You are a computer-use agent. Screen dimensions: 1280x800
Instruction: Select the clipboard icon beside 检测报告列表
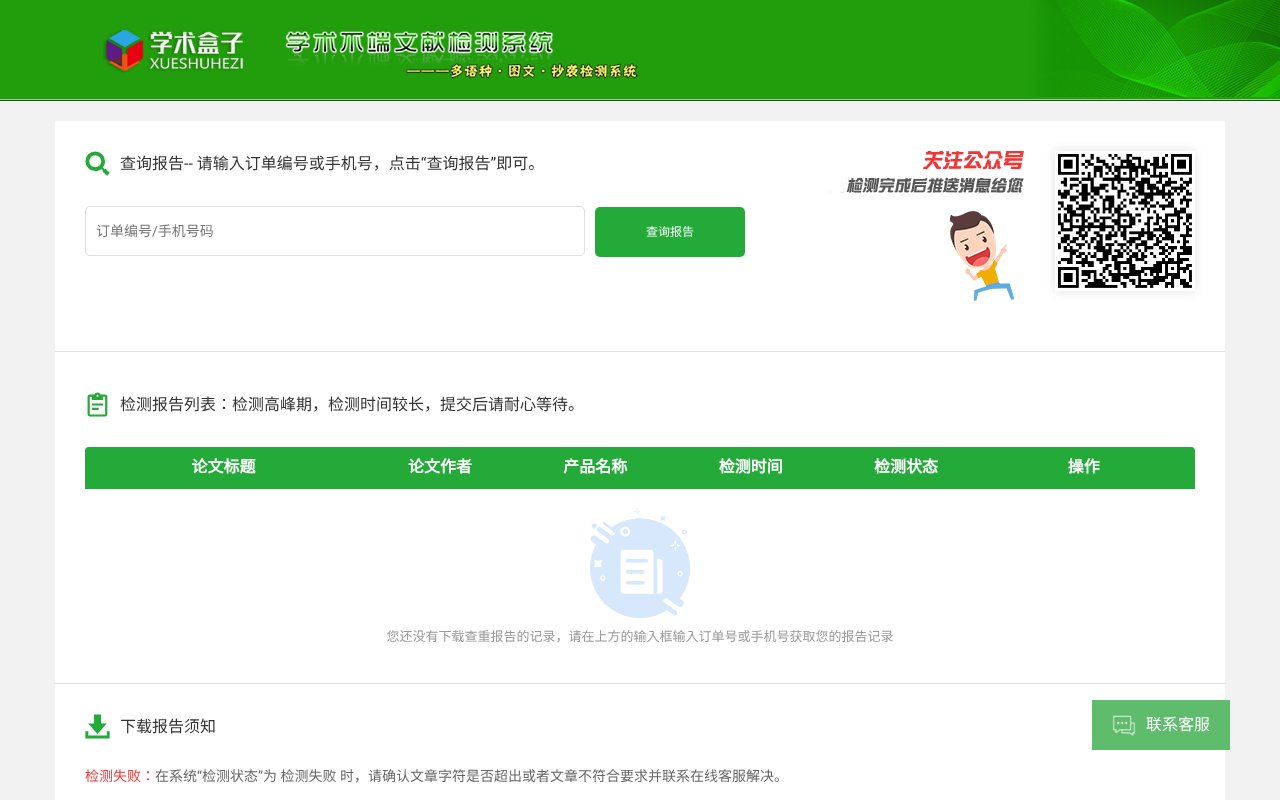[96, 403]
